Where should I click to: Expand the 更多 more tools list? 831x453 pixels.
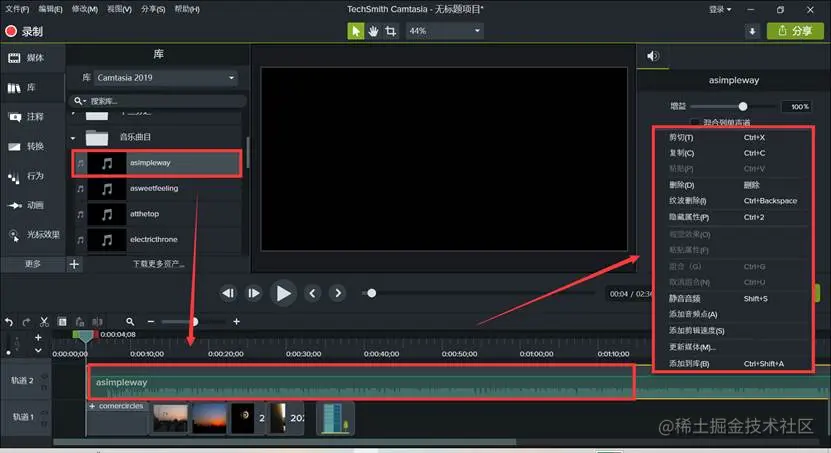point(32,264)
